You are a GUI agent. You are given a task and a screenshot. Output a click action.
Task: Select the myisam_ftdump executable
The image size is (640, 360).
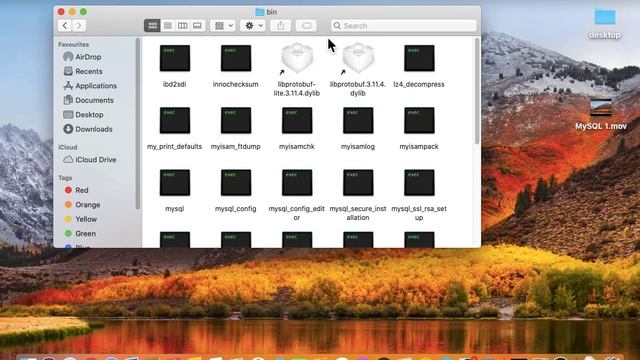(236, 120)
